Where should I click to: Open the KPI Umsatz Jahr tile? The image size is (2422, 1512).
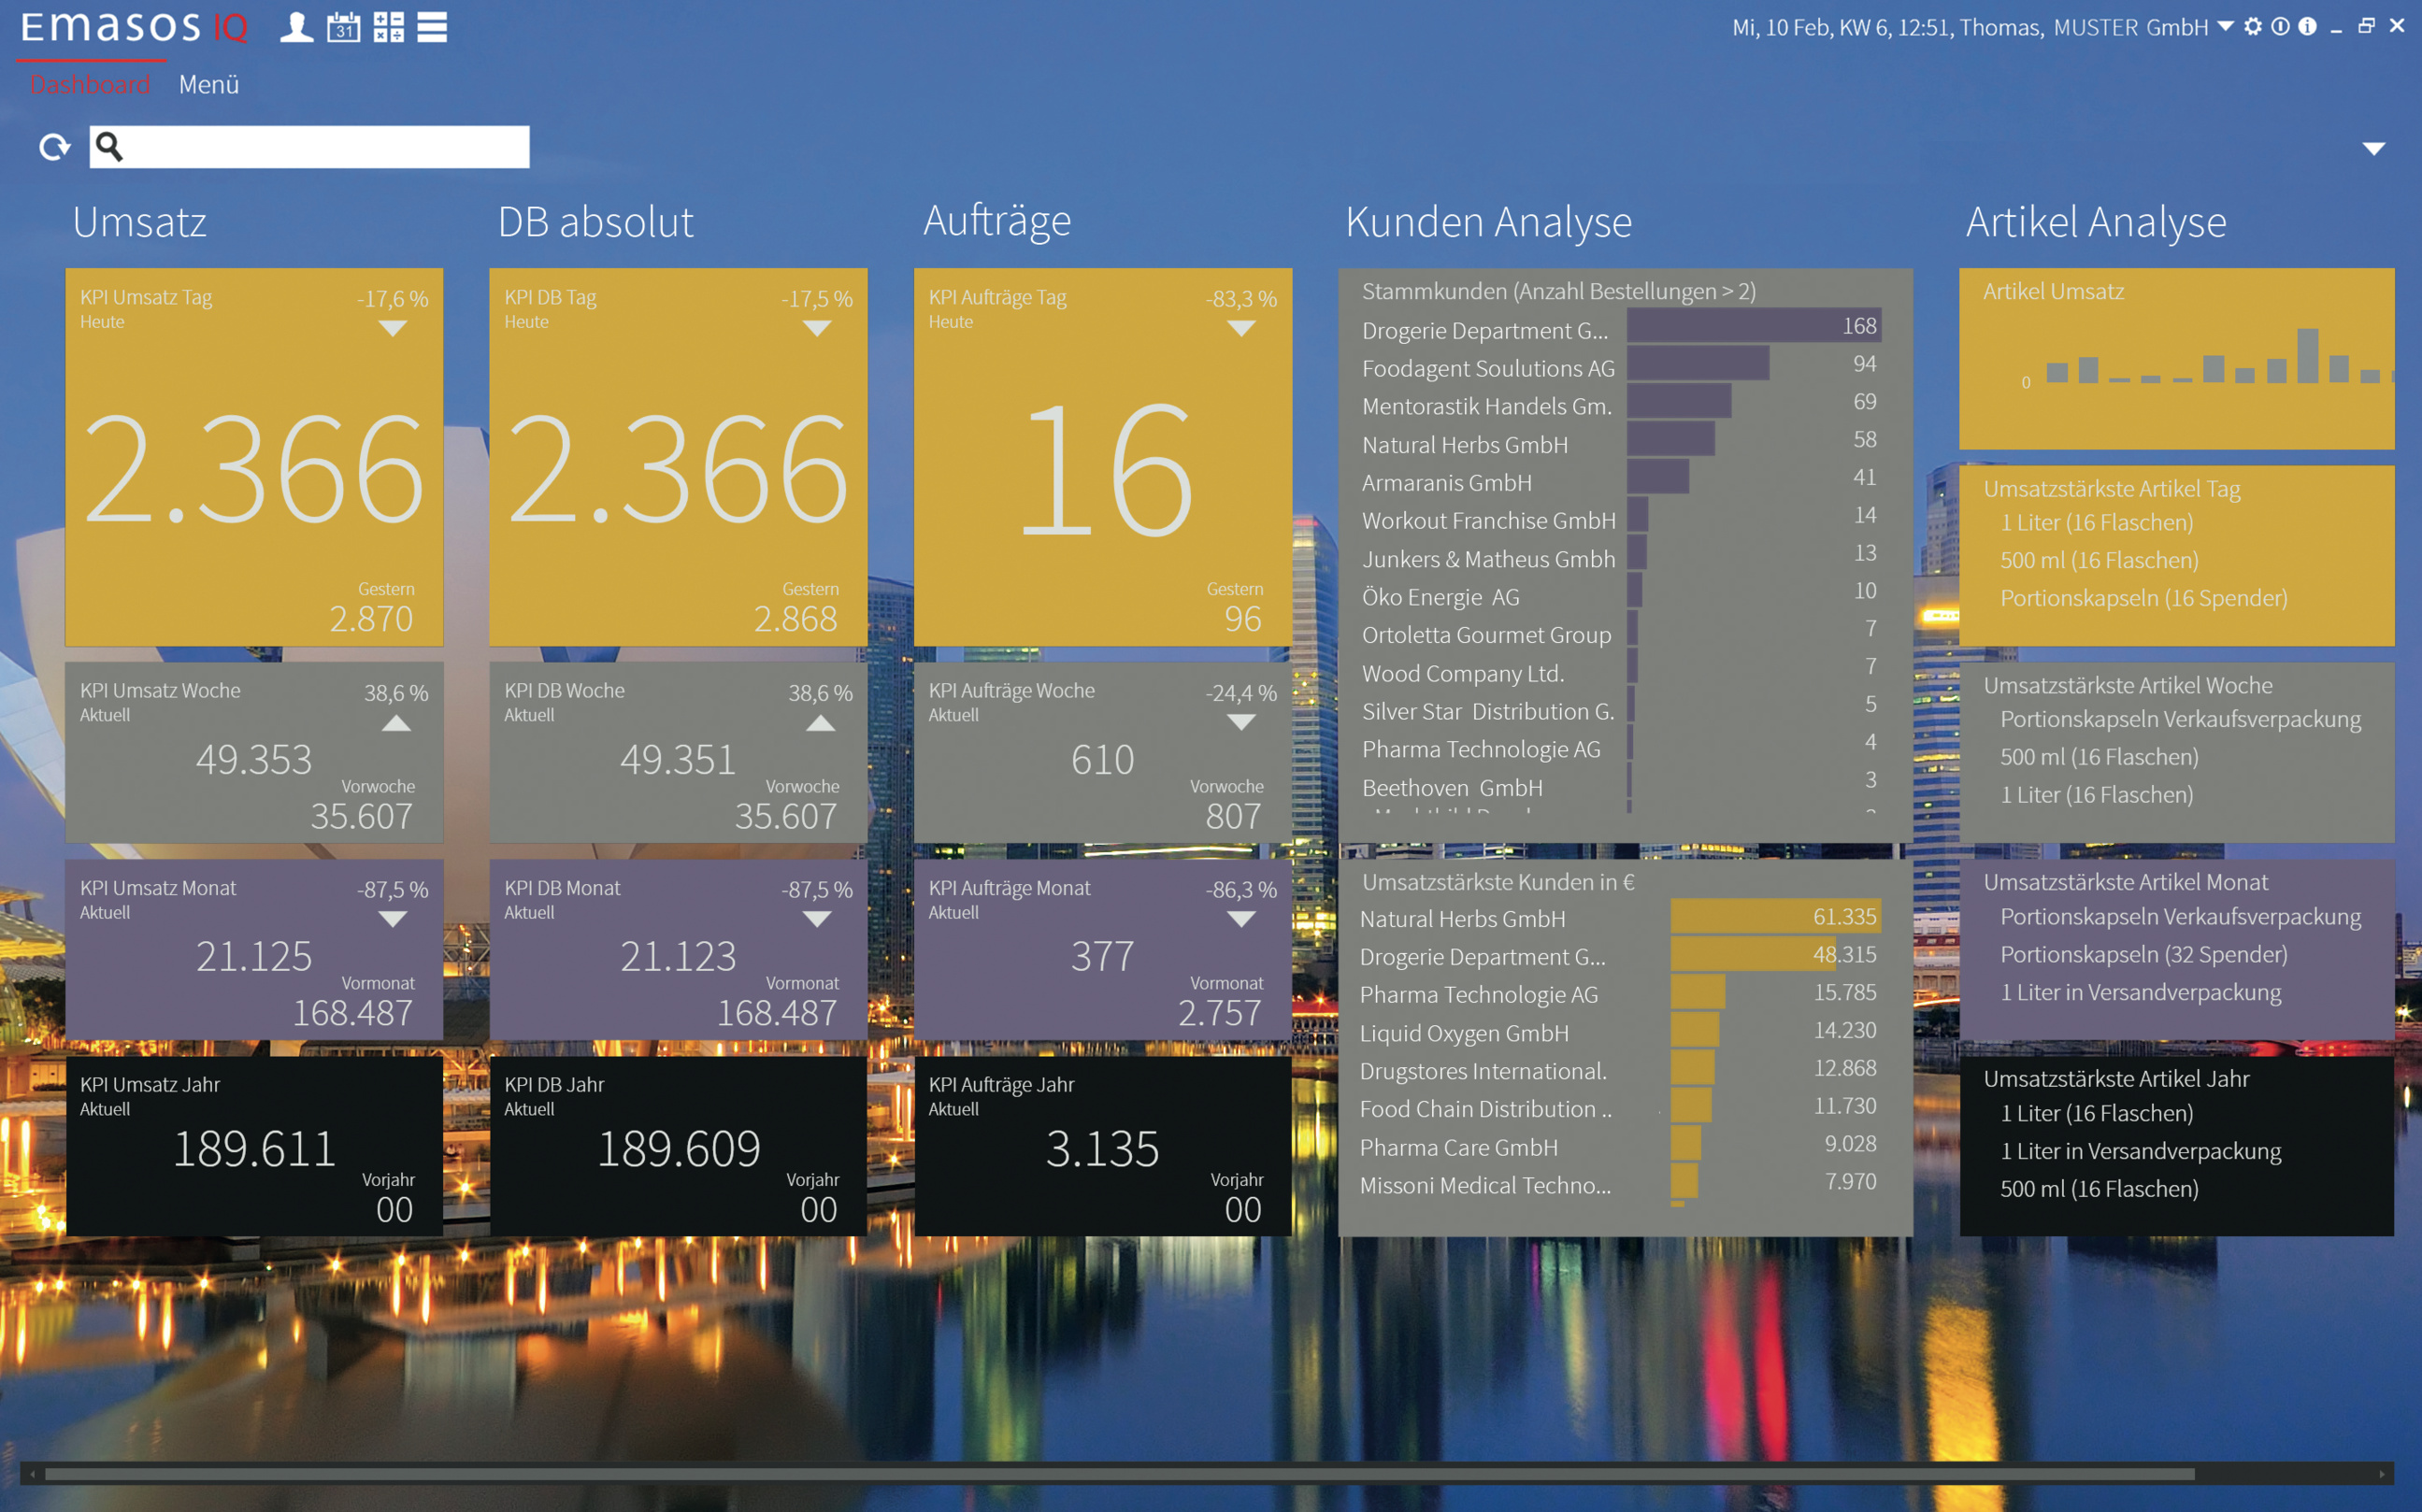[x=254, y=1146]
